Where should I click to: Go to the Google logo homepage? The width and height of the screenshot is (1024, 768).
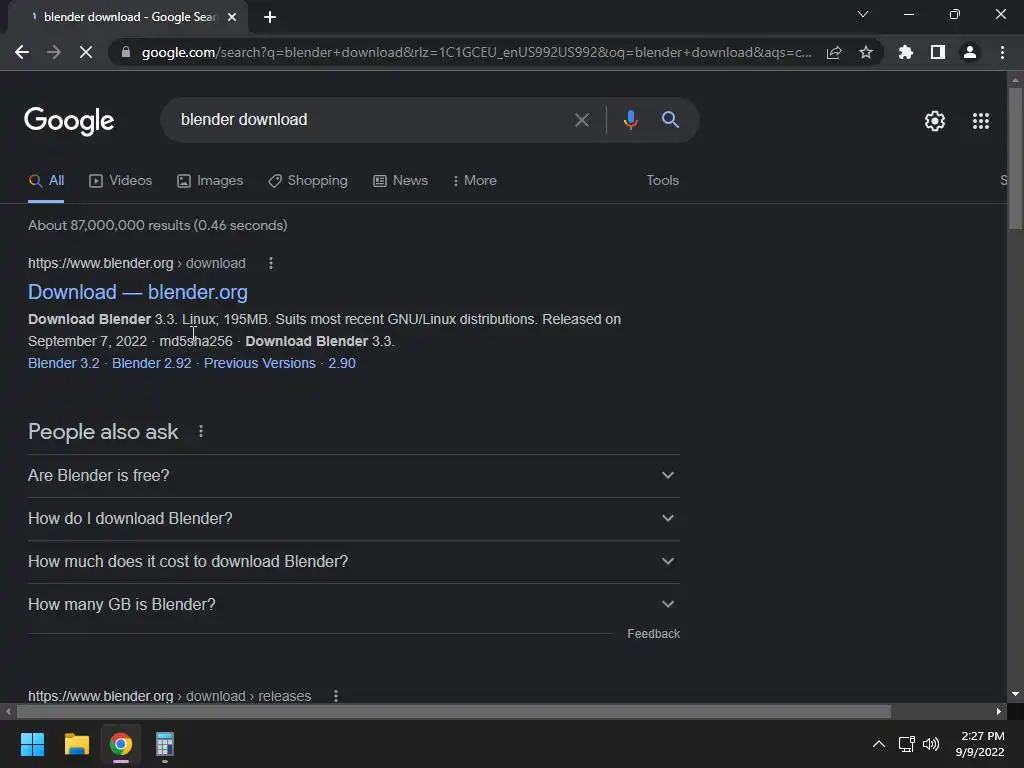click(69, 121)
